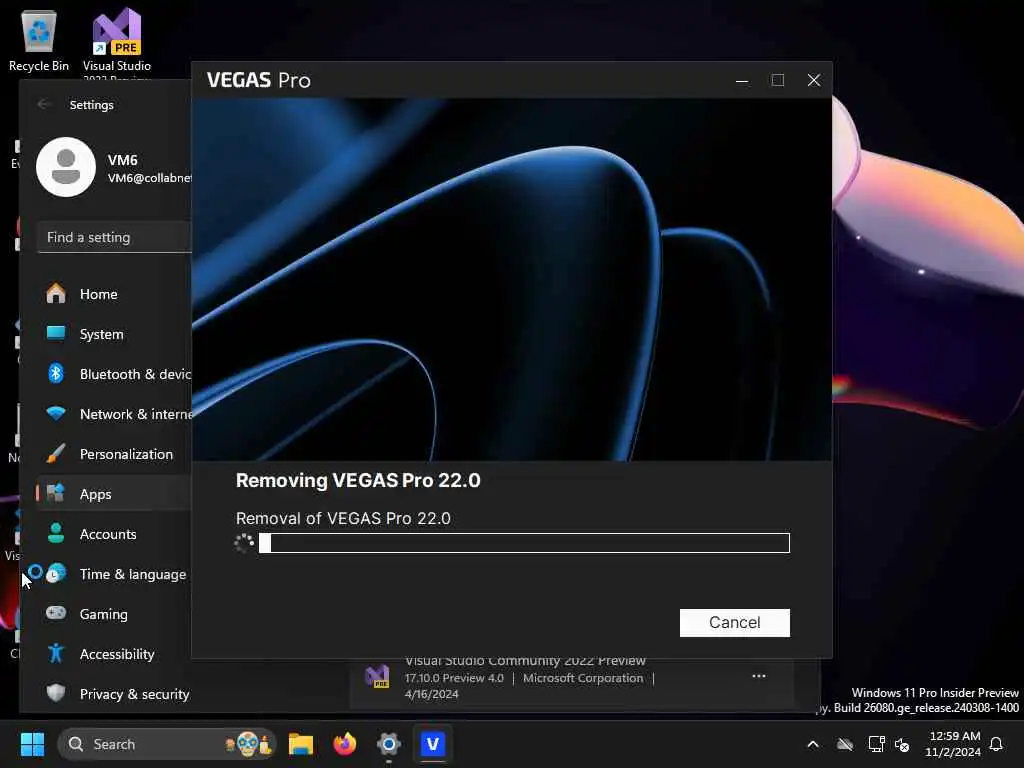Image resolution: width=1024 pixels, height=768 pixels.
Task: Close the VEGAS Pro window
Action: pyautogui.click(x=814, y=80)
